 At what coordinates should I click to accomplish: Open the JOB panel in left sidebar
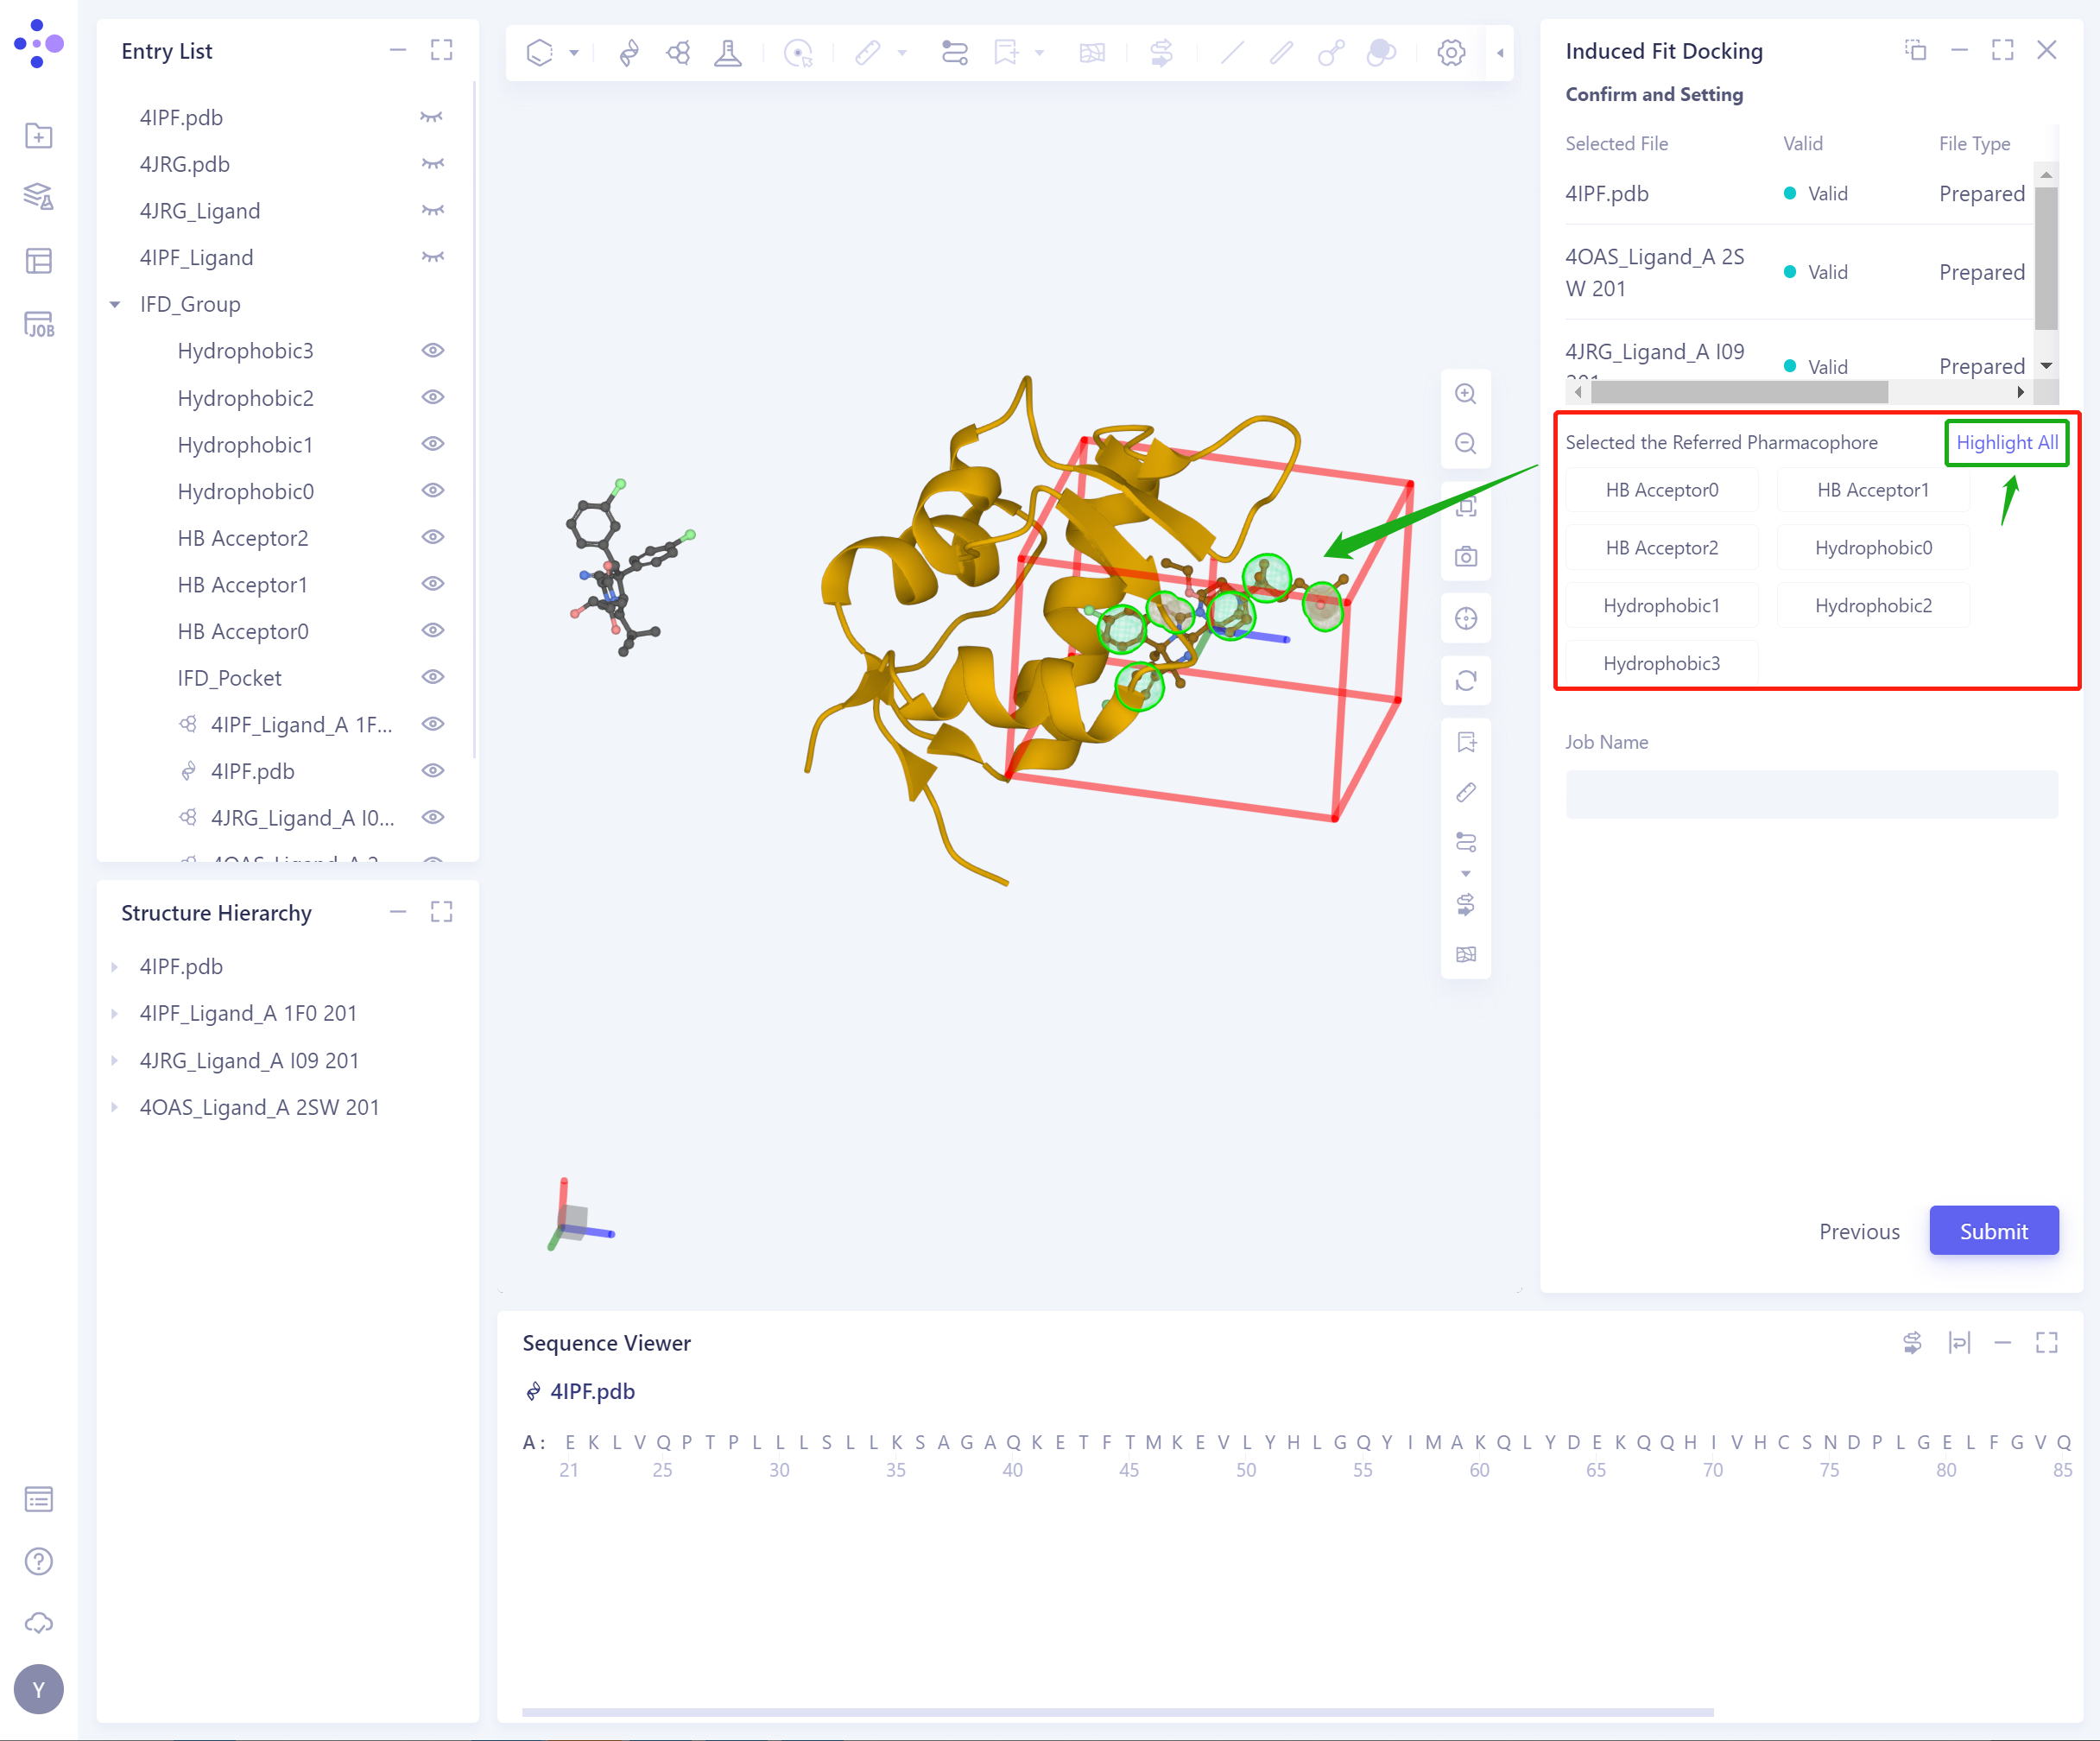tap(38, 324)
